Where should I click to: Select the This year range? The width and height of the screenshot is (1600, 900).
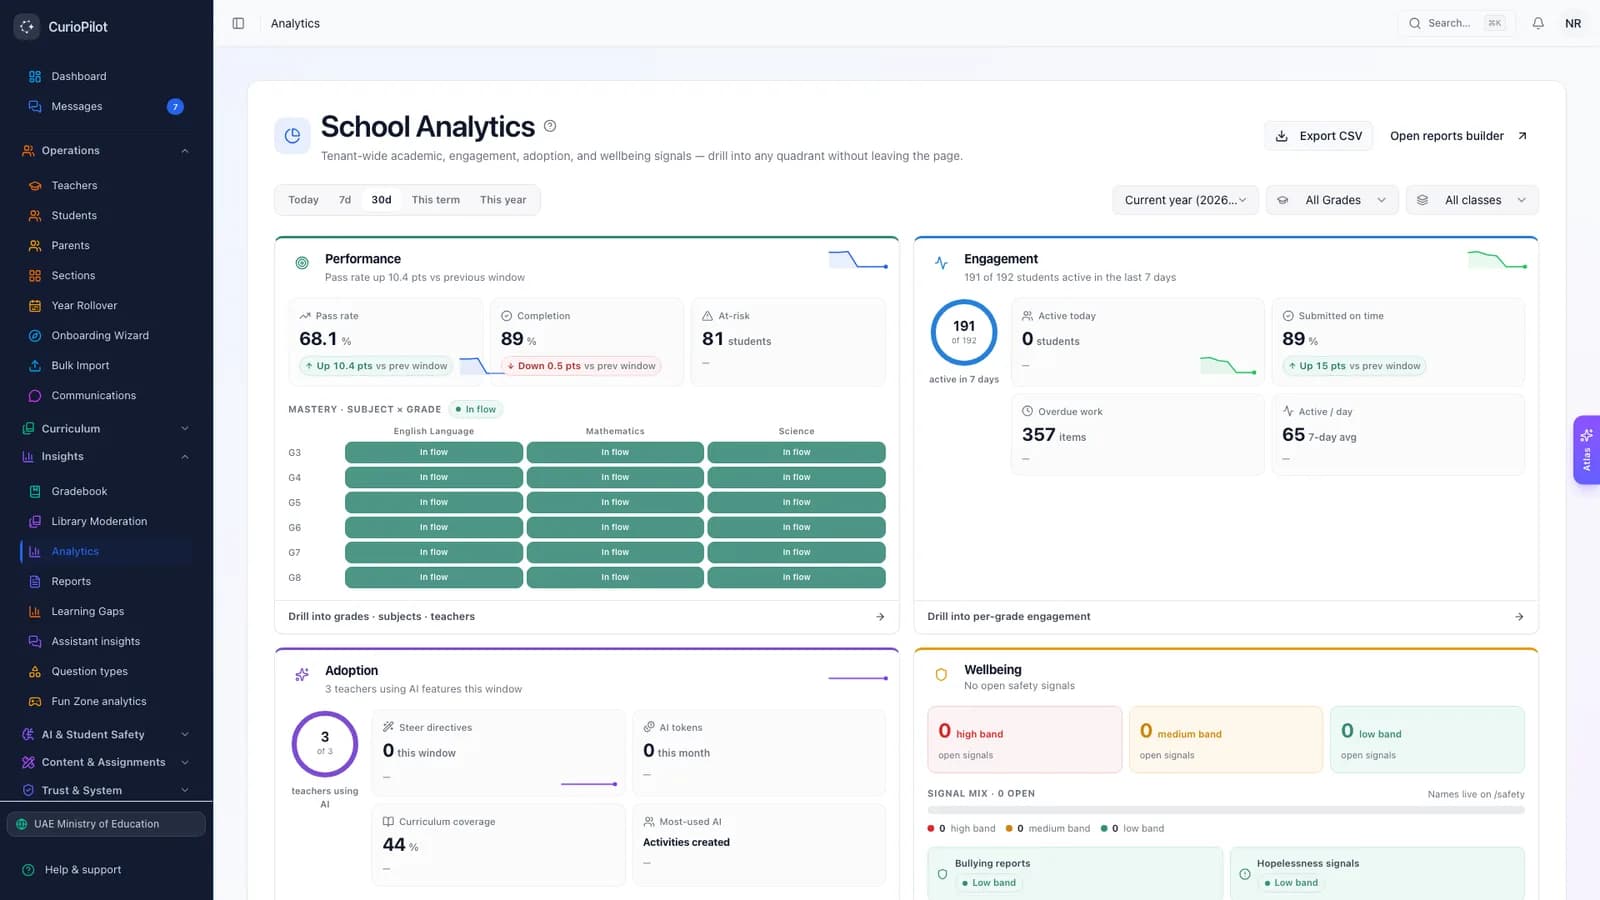point(503,200)
